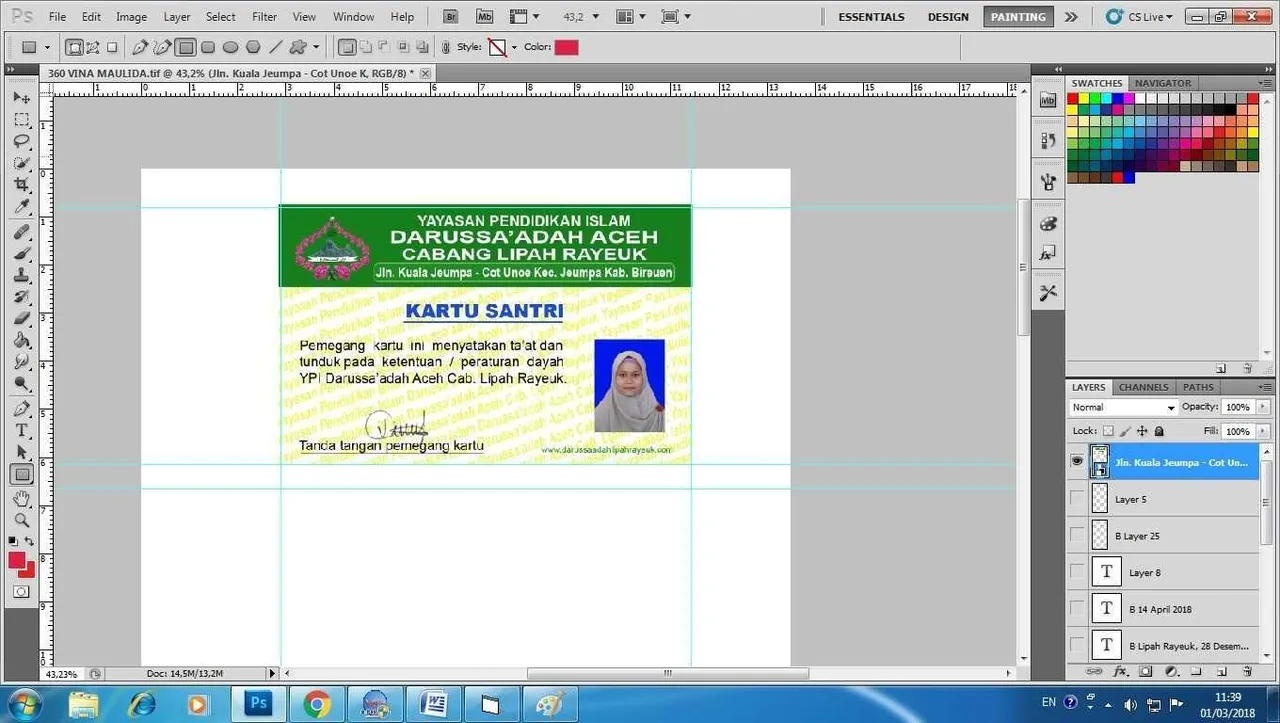Open the Image menu
The height and width of the screenshot is (723, 1280).
131,17
